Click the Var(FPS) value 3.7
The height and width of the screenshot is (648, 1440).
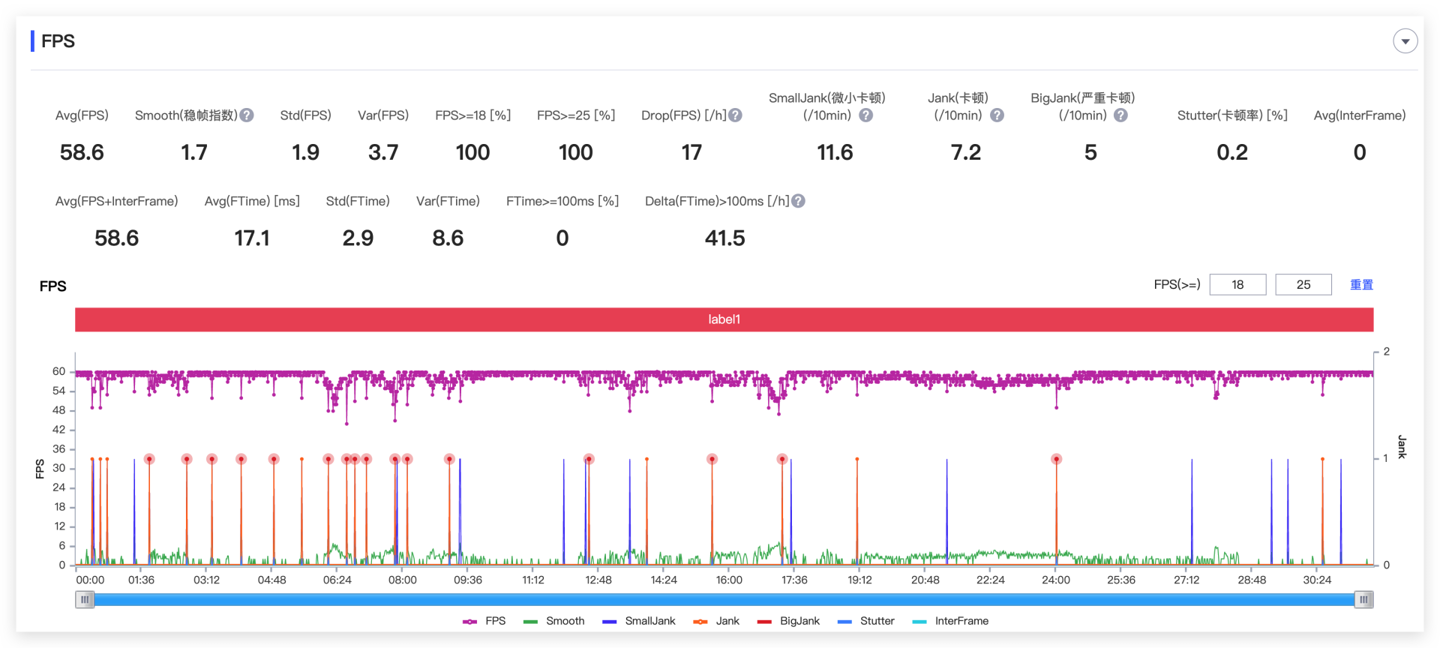coord(383,152)
